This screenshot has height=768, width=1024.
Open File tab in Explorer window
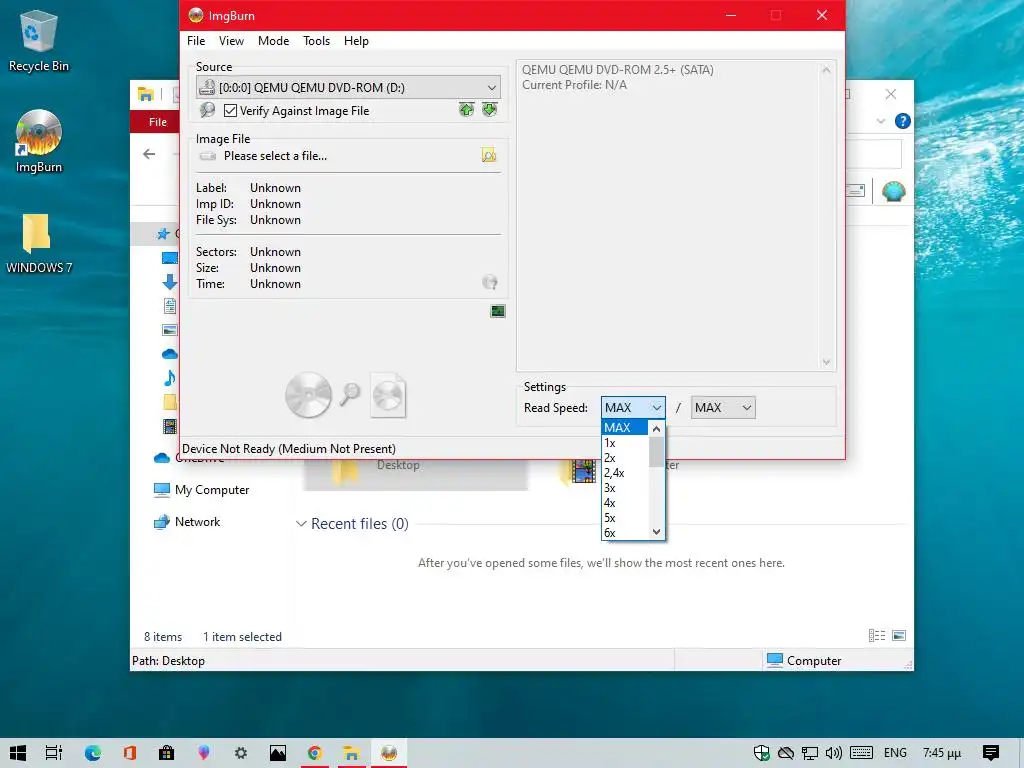click(157, 122)
